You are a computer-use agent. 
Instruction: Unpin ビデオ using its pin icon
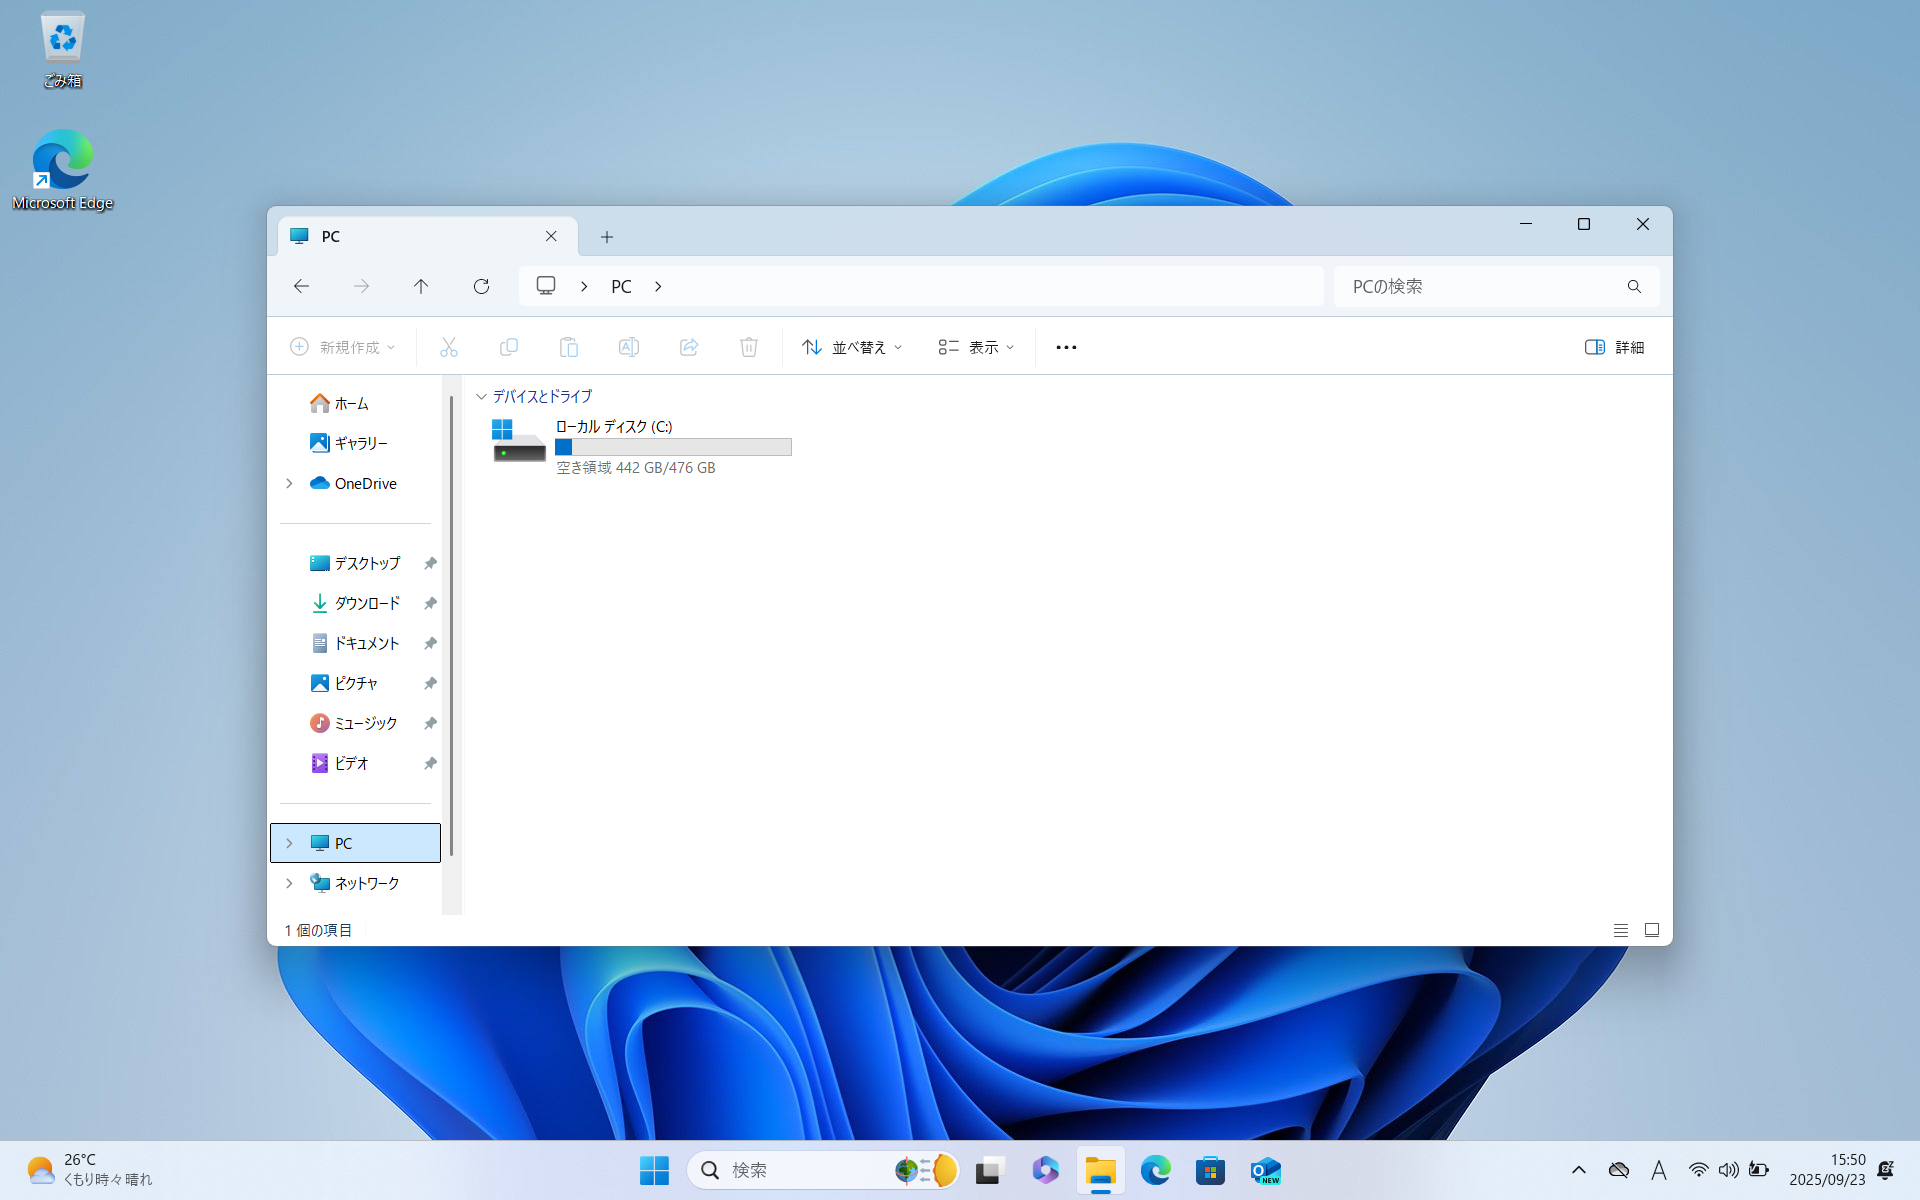click(430, 763)
